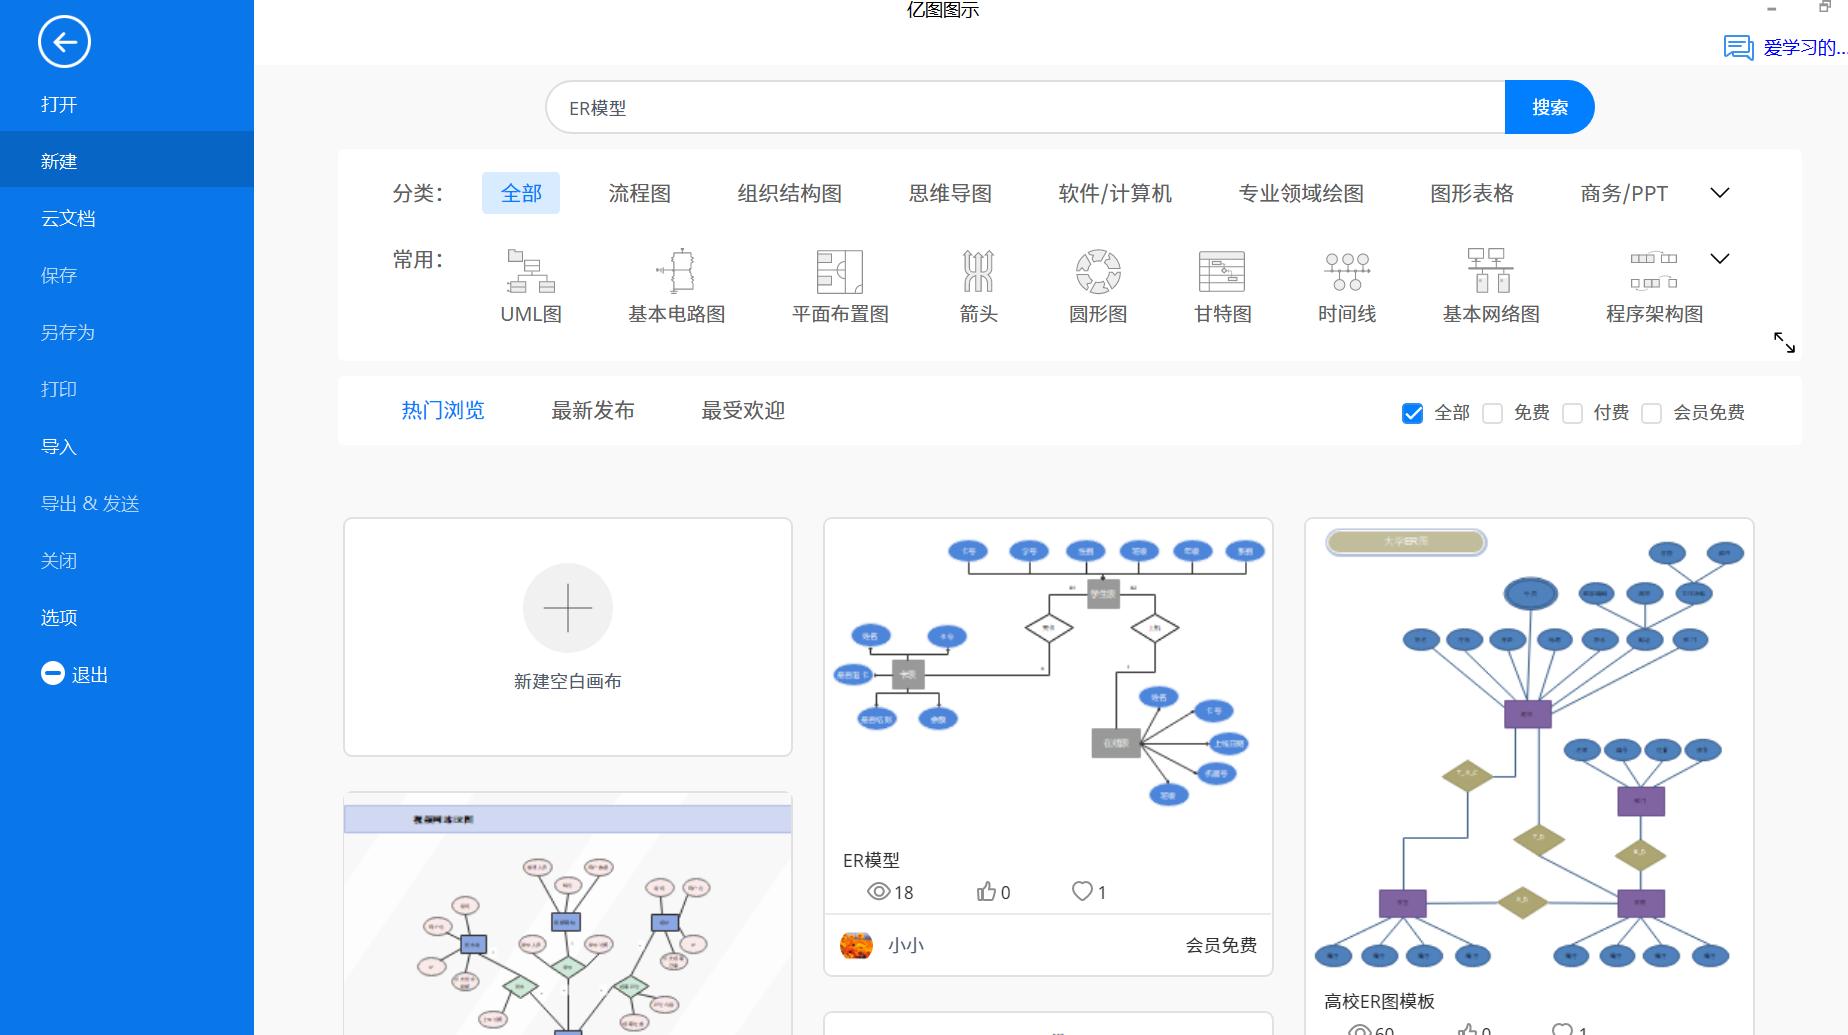Expand more common templates via the chevron

click(1719, 258)
